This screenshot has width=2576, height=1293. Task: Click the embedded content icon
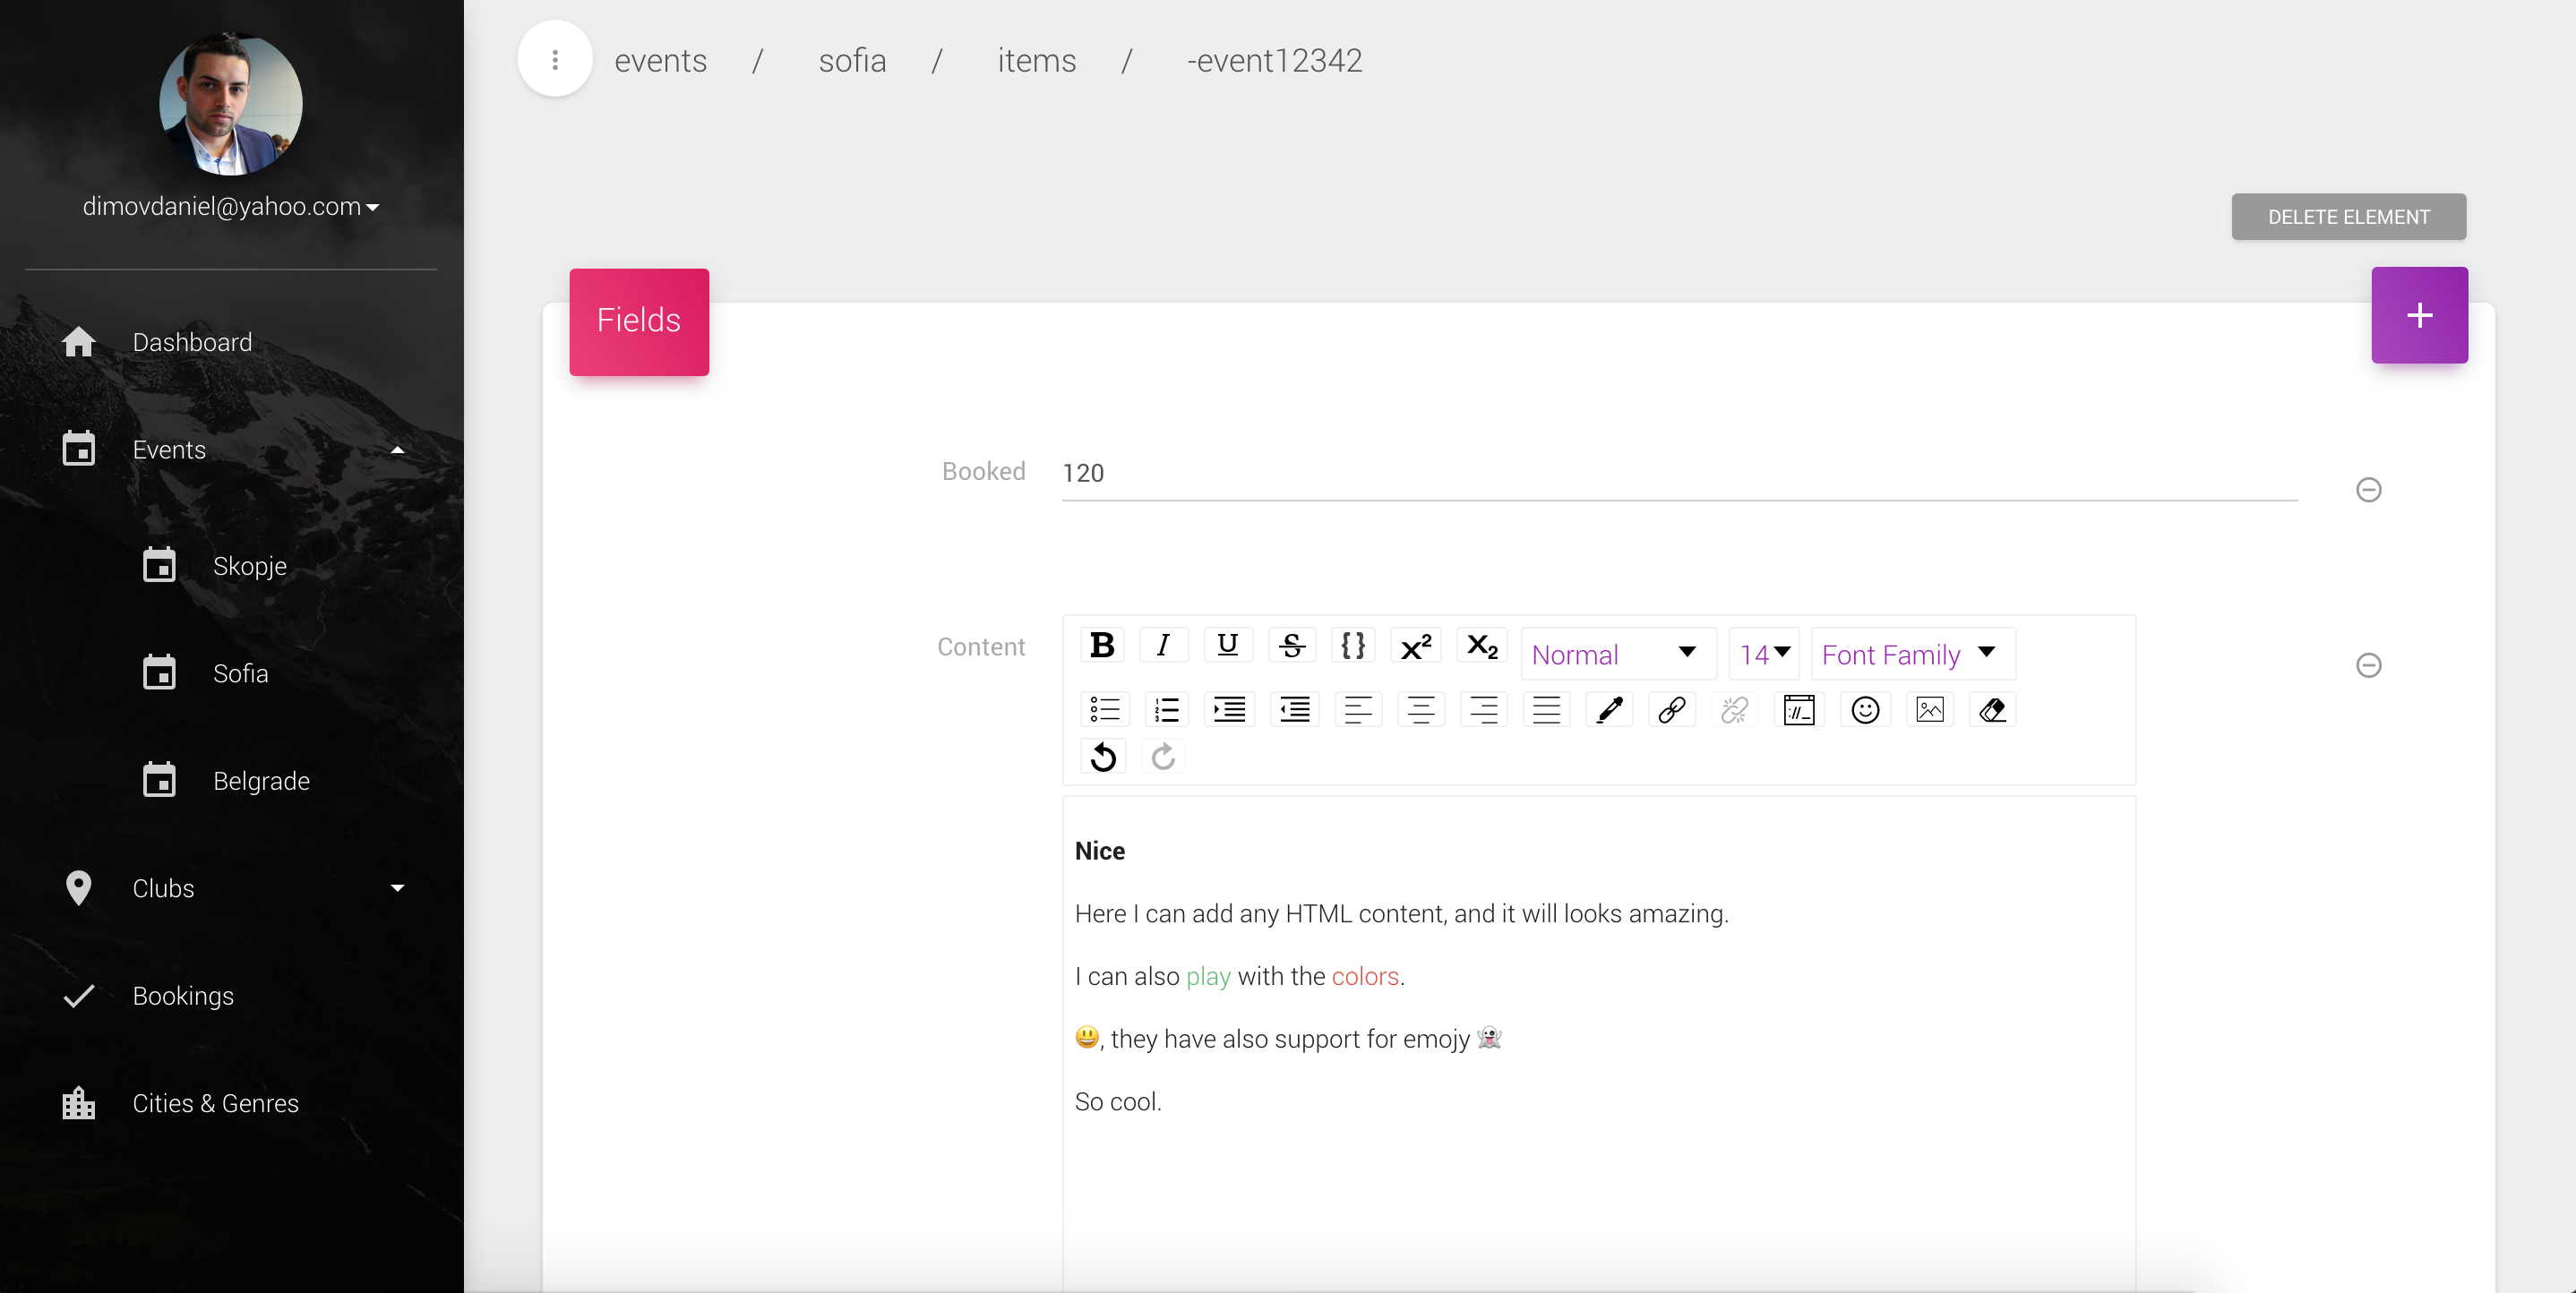tap(1799, 710)
